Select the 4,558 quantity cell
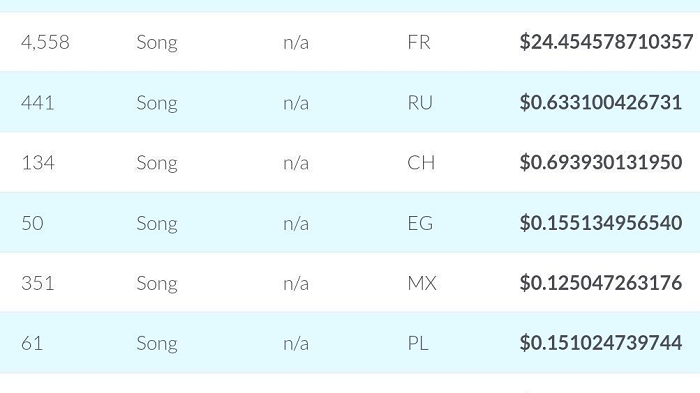This screenshot has width=700, height=393. (x=46, y=42)
